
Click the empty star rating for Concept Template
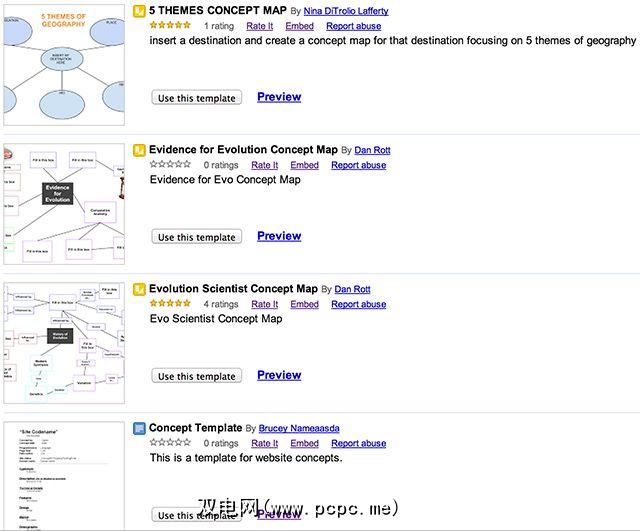170,442
